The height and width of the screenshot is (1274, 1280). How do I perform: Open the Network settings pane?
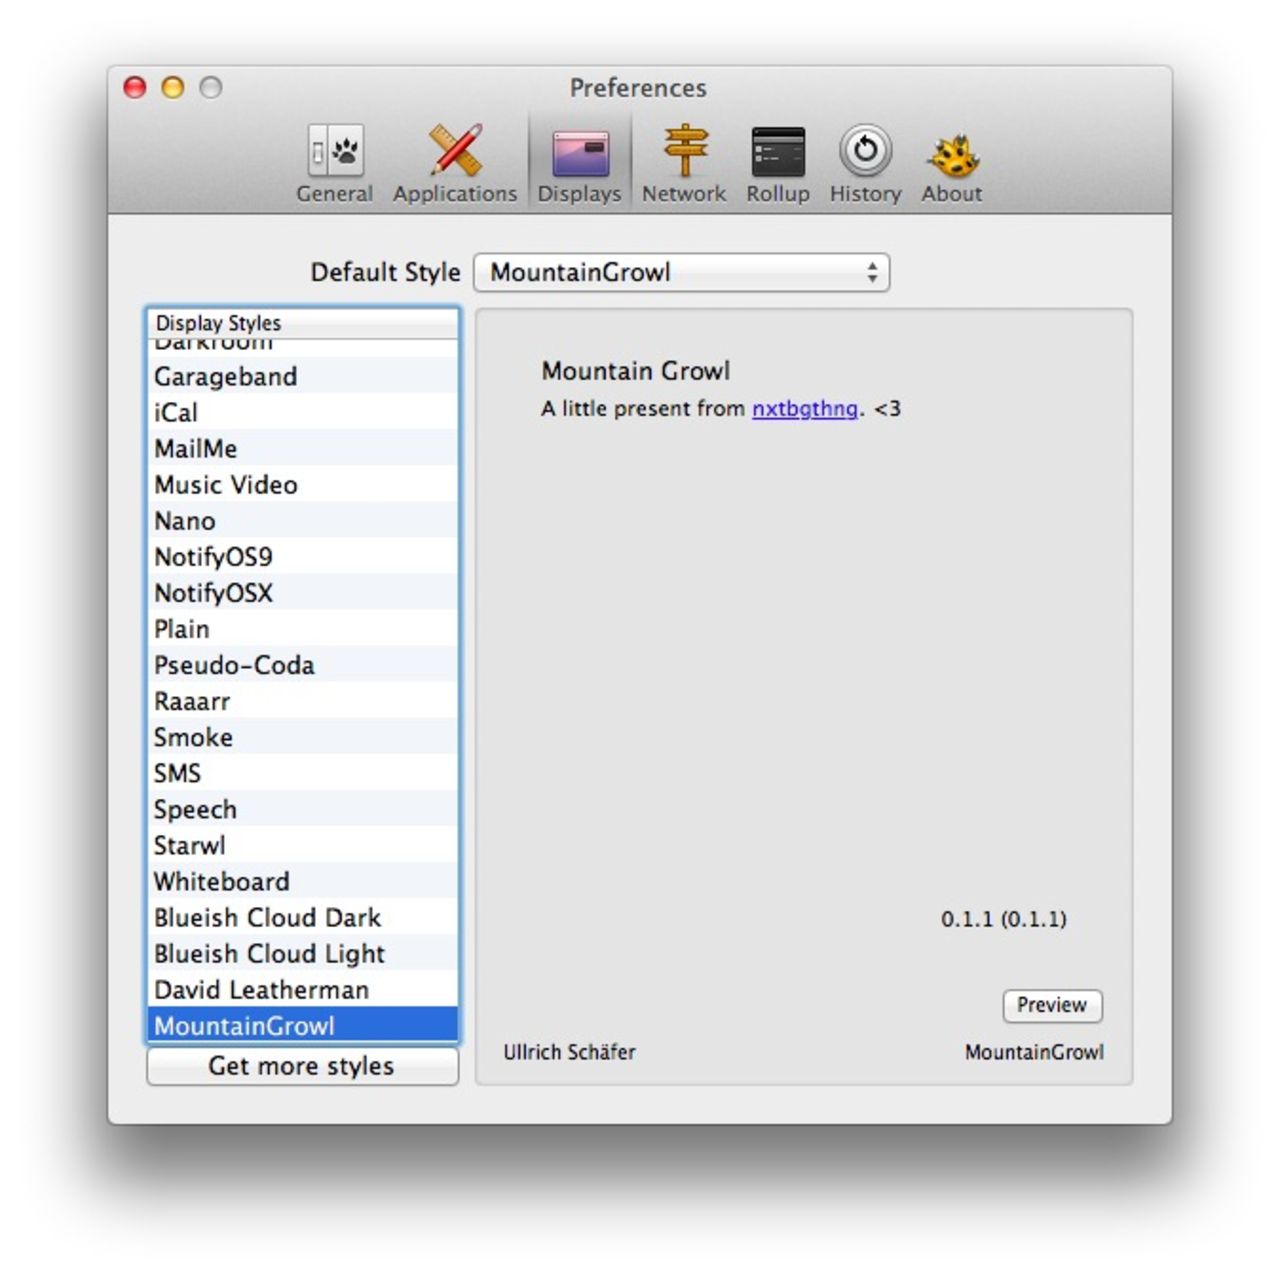(684, 160)
